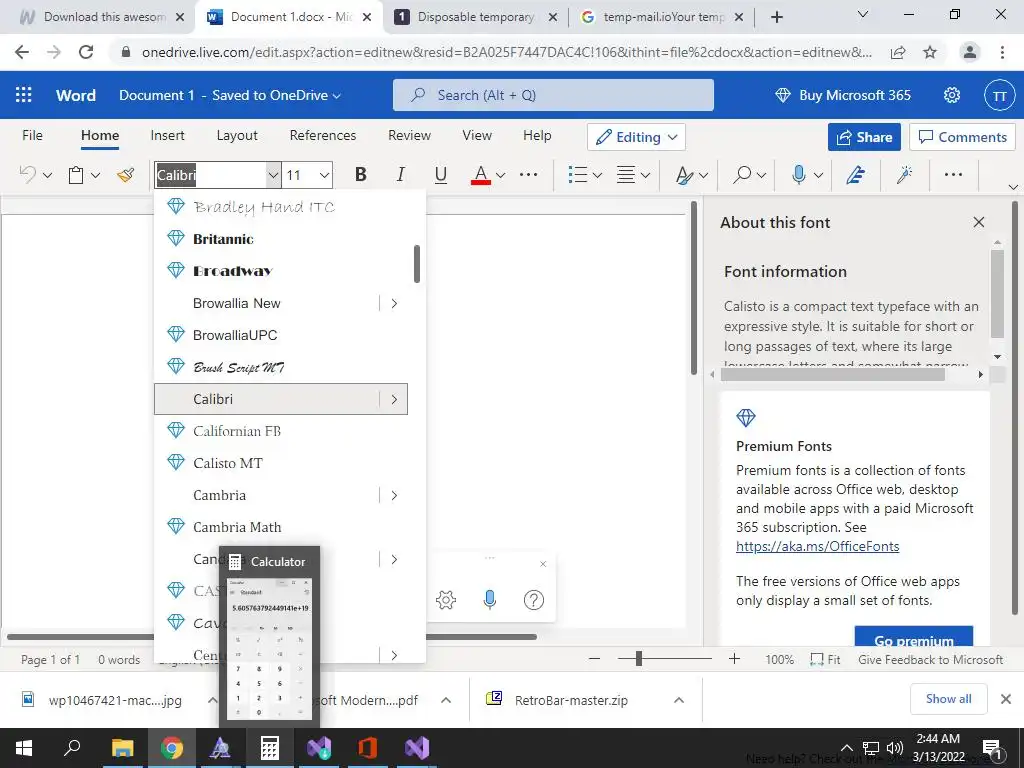Open Chrome profile avatar icon
Screen dimensions: 1024x768
tap(970, 52)
